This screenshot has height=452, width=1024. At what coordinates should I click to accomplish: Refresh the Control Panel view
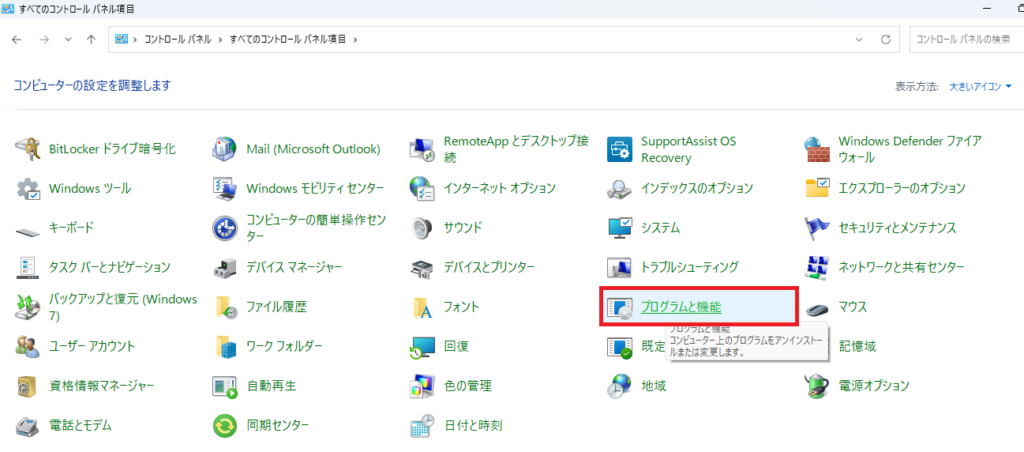click(886, 39)
